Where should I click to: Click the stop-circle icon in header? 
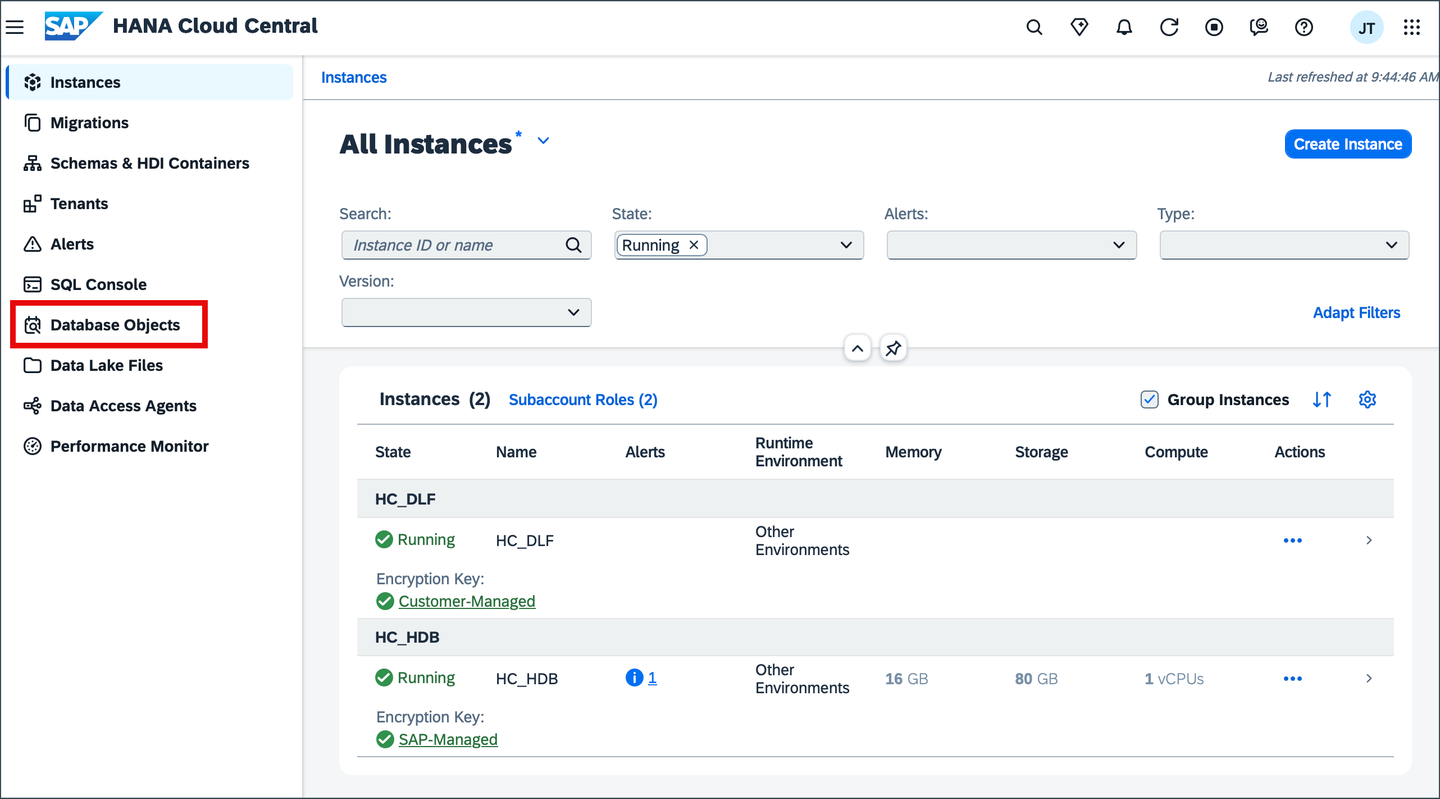point(1214,28)
